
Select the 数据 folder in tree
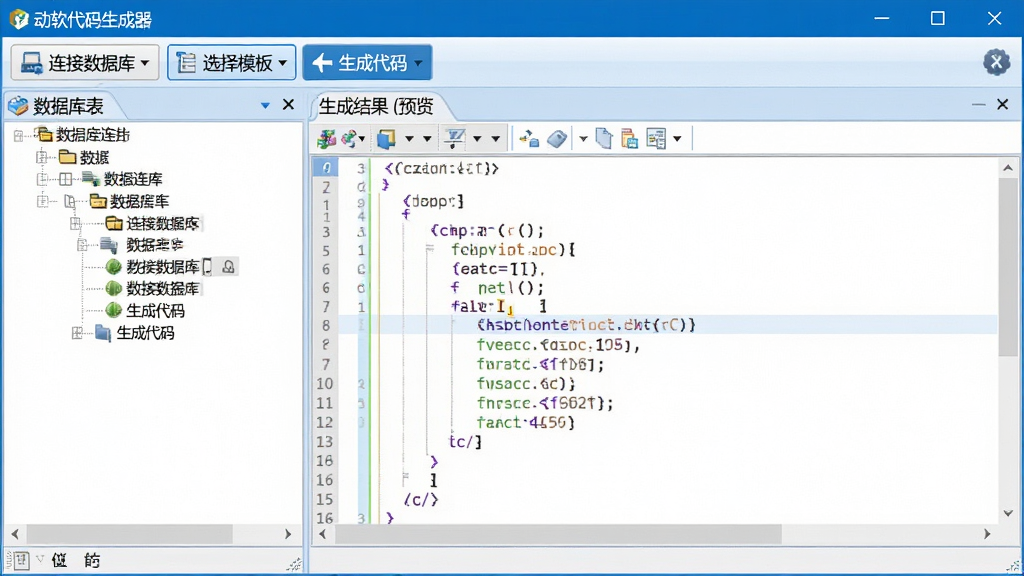coord(94,157)
